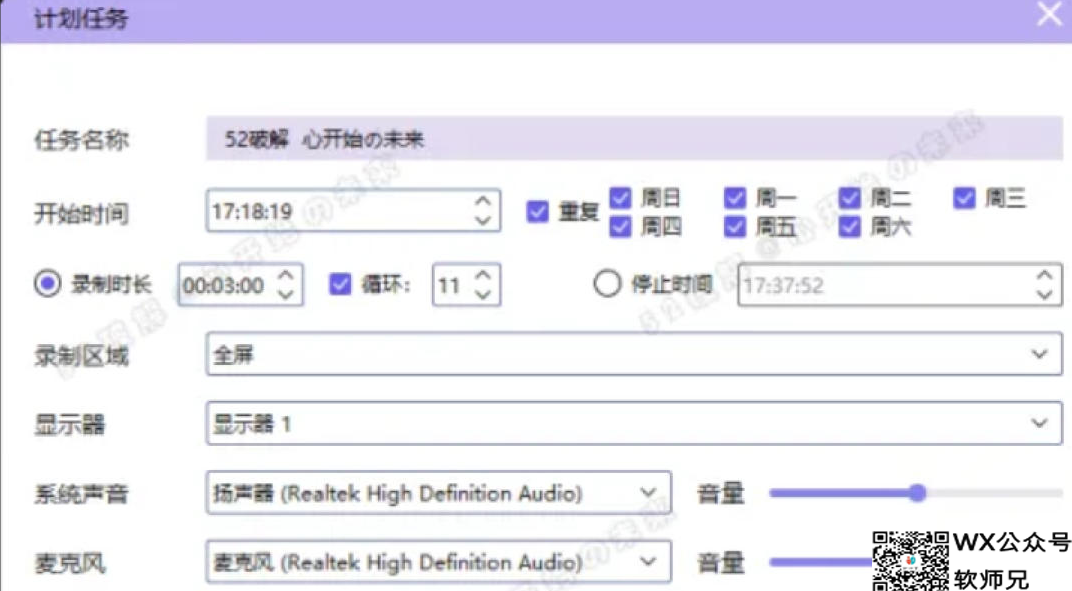Select the 录制时长 radio button
The height and width of the screenshot is (591, 1072).
(47, 285)
